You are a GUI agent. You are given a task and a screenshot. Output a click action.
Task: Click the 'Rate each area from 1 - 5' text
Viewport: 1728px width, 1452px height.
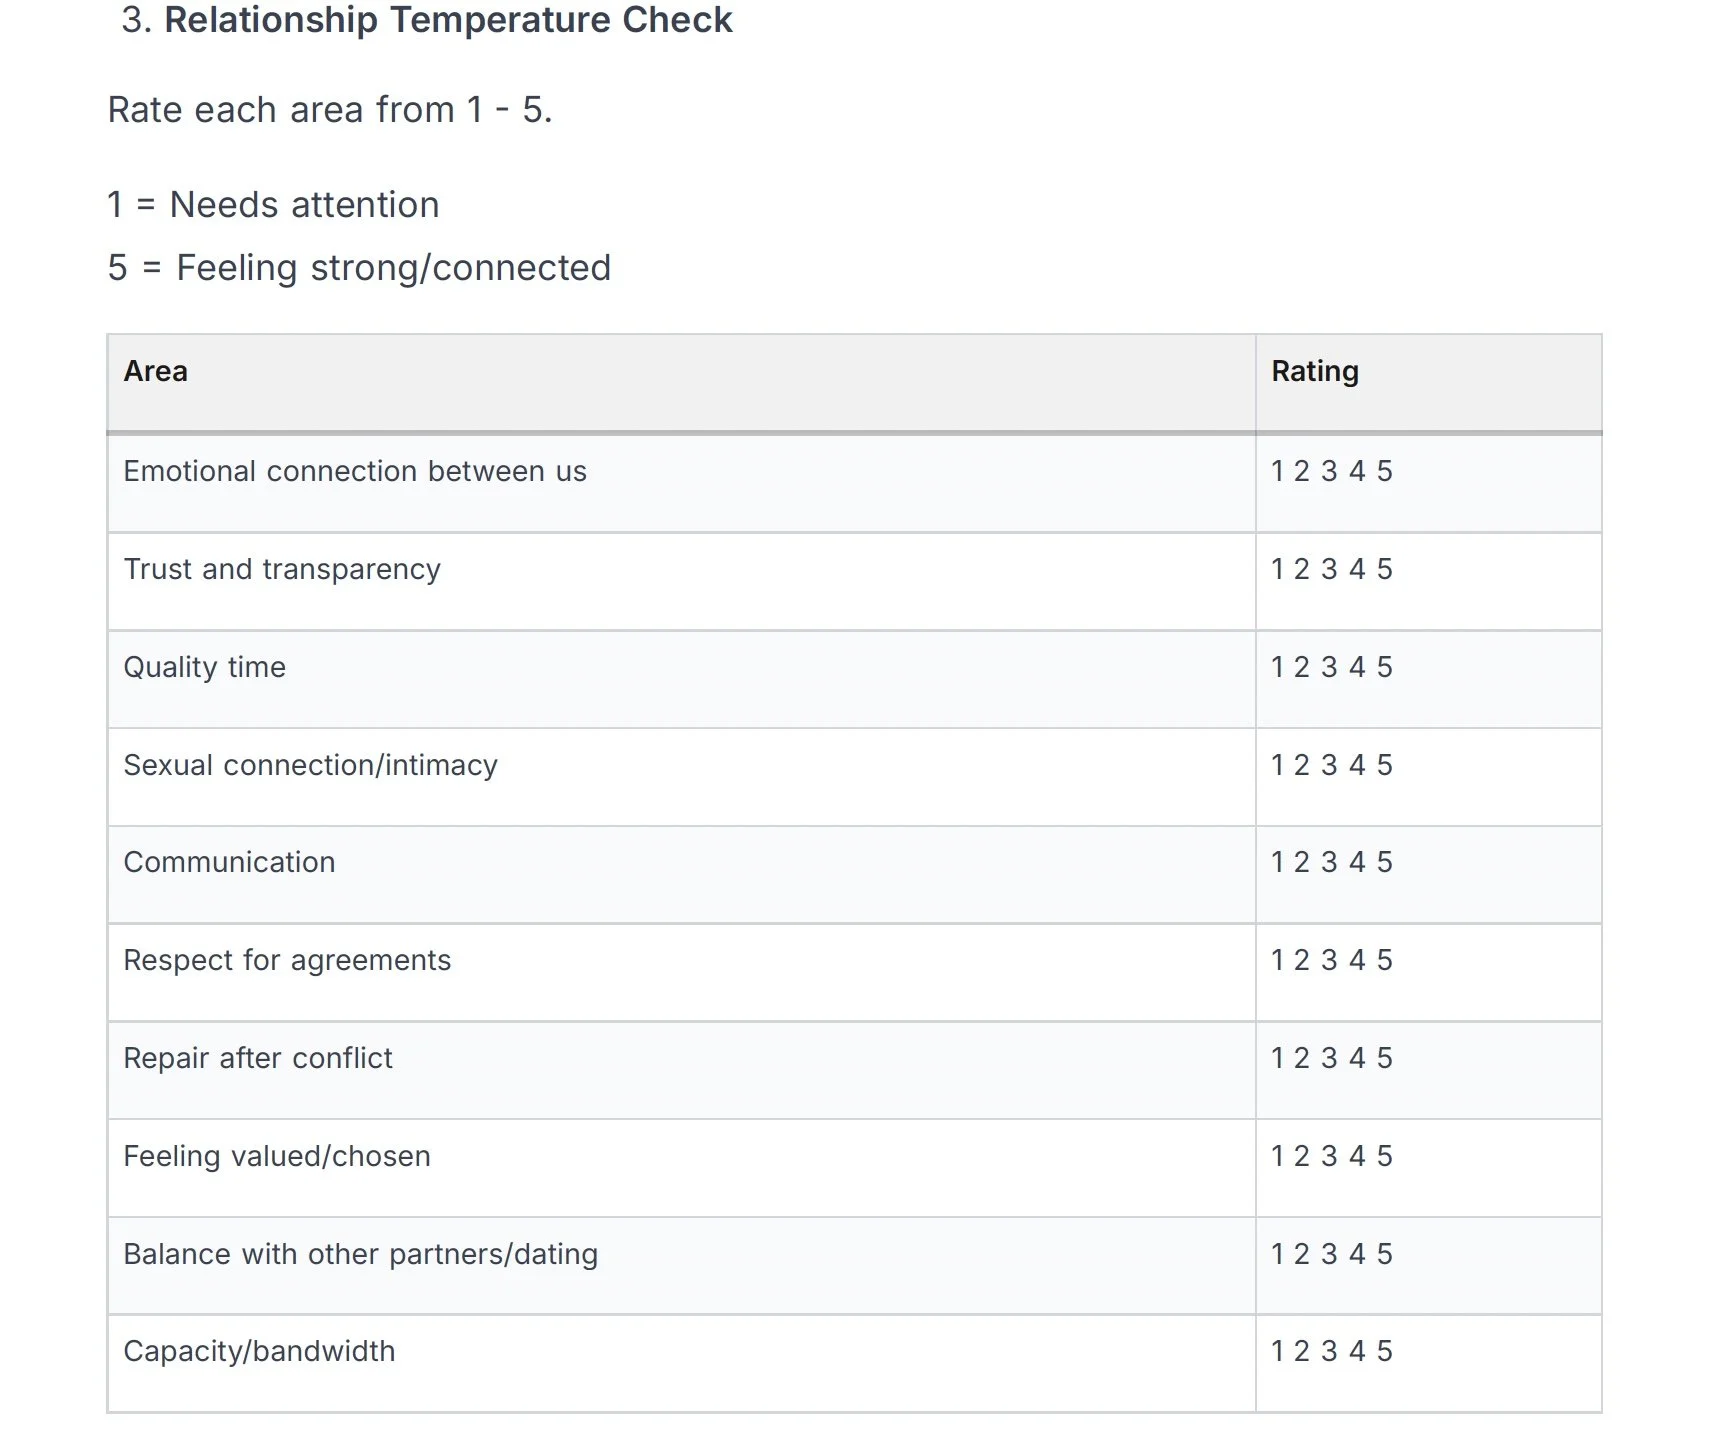pyautogui.click(x=330, y=110)
